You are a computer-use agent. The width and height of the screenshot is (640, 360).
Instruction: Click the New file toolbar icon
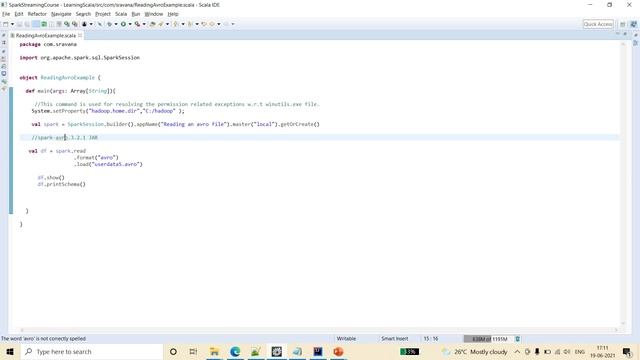(5, 24)
